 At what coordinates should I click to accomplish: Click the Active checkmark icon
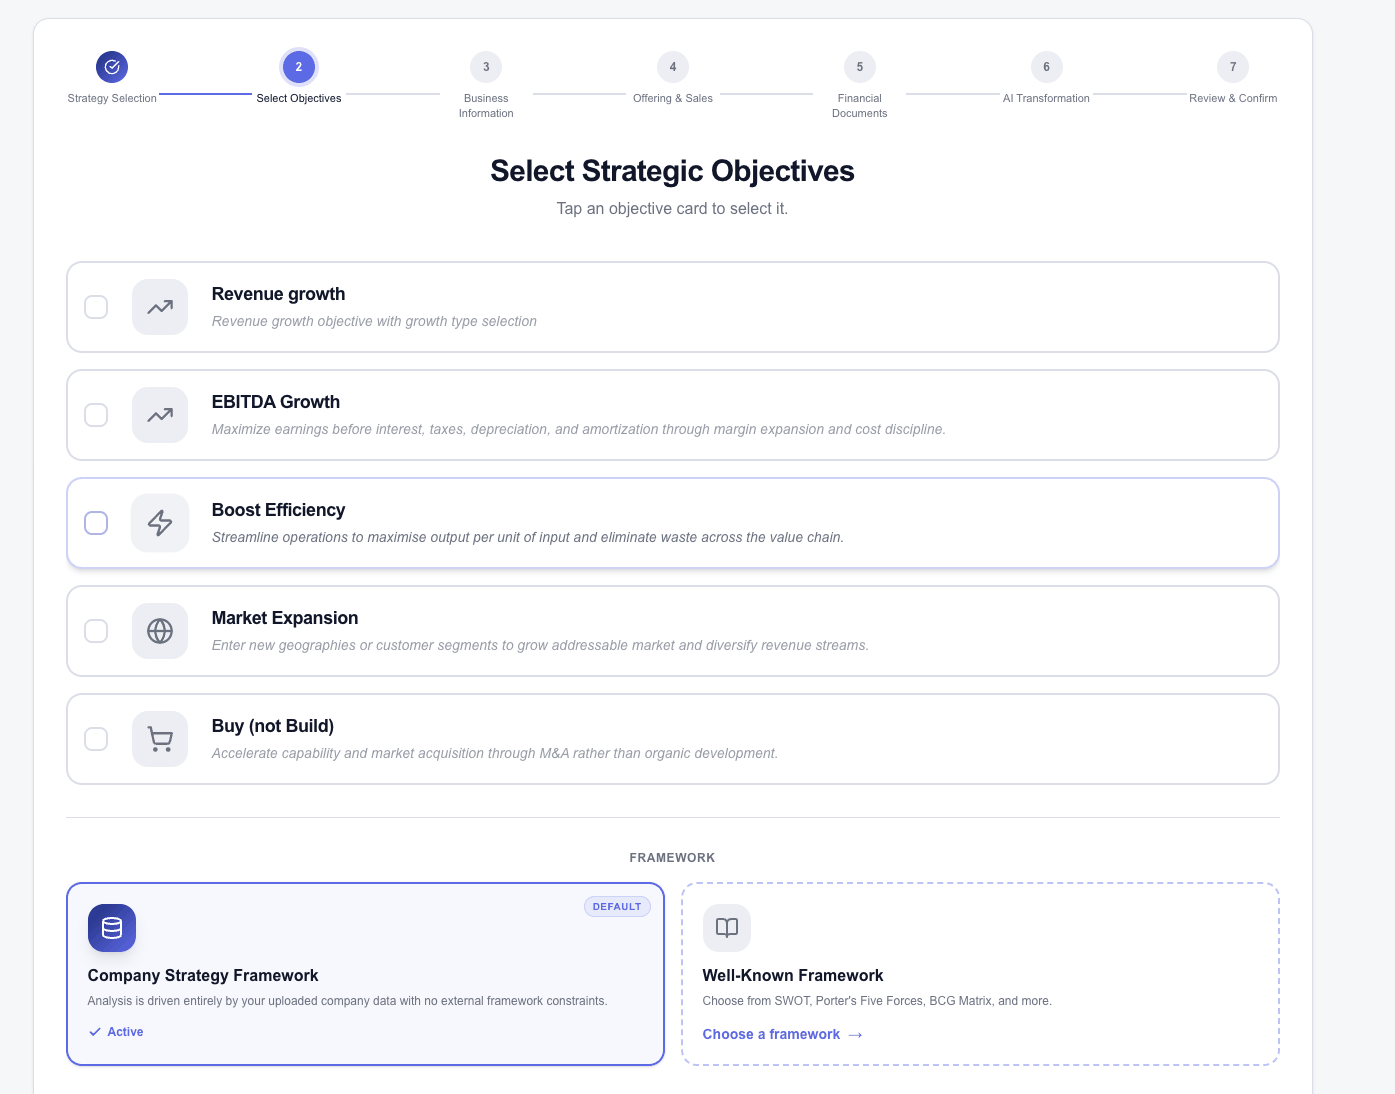tap(95, 1032)
